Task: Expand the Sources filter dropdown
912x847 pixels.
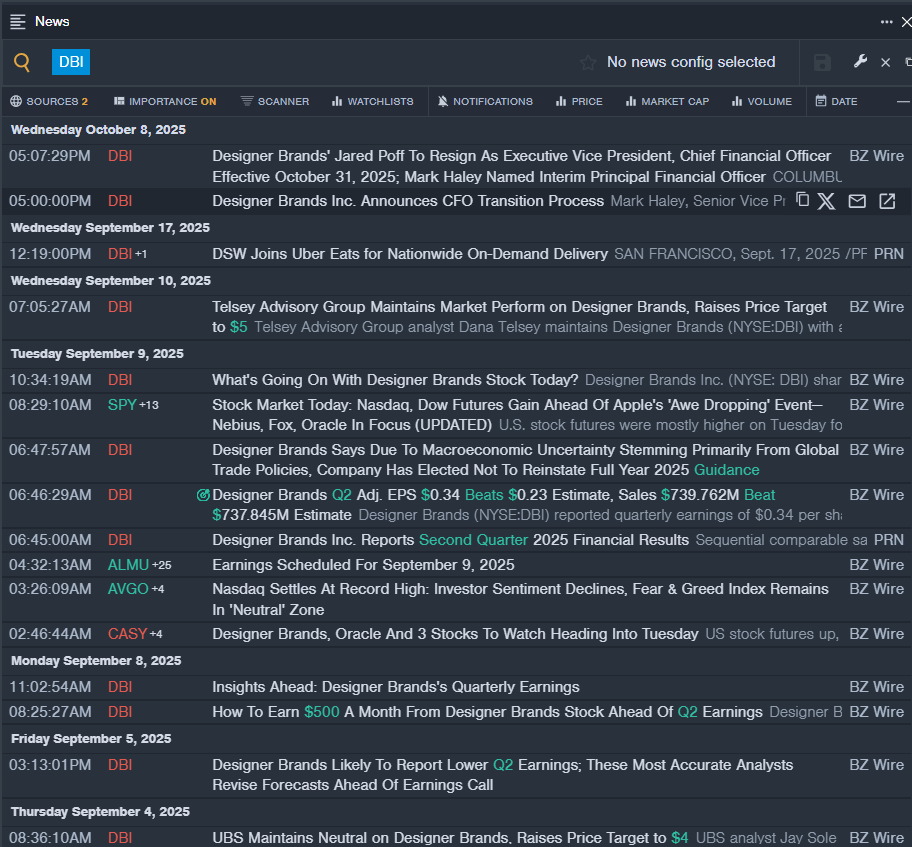Action: pyautogui.click(x=49, y=101)
